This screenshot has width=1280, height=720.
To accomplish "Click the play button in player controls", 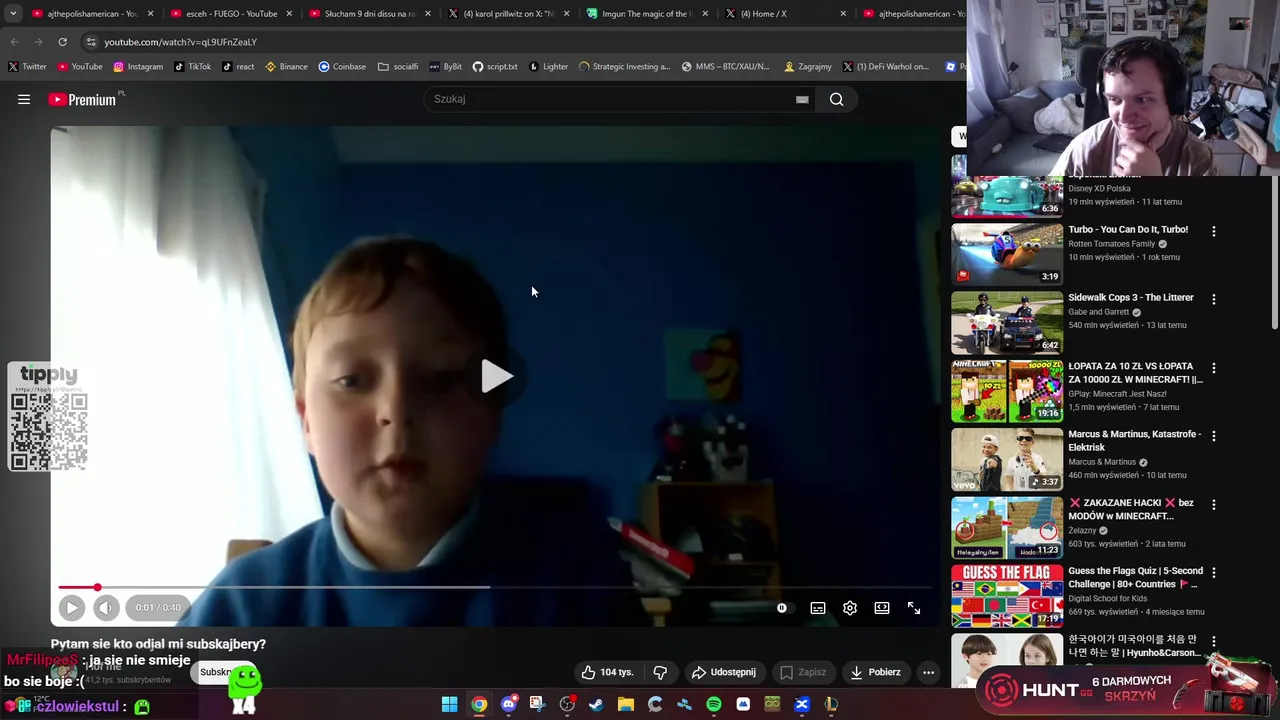I will [x=71, y=607].
